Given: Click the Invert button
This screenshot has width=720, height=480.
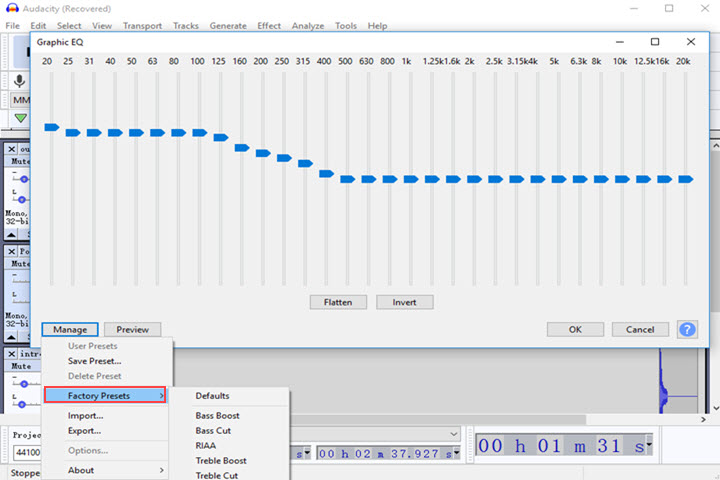Looking at the screenshot, I should point(404,302).
